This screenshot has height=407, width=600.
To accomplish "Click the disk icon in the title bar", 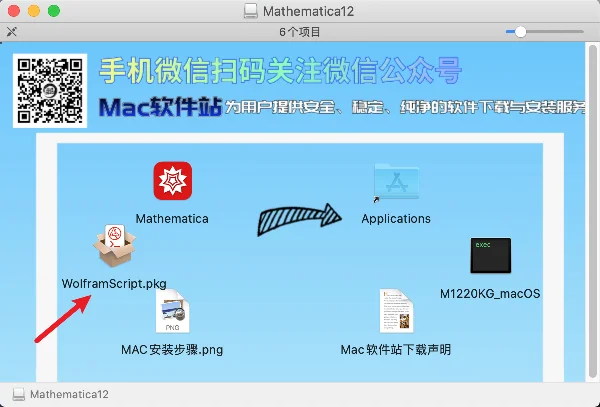I will [x=251, y=11].
